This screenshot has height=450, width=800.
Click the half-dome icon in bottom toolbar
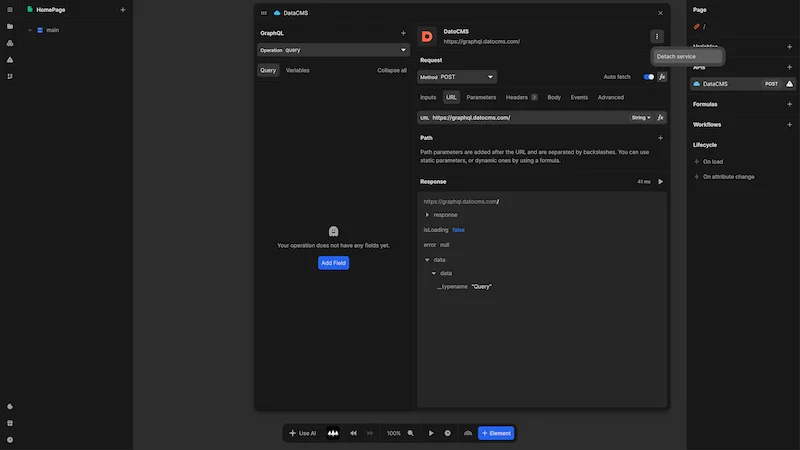tap(468, 433)
